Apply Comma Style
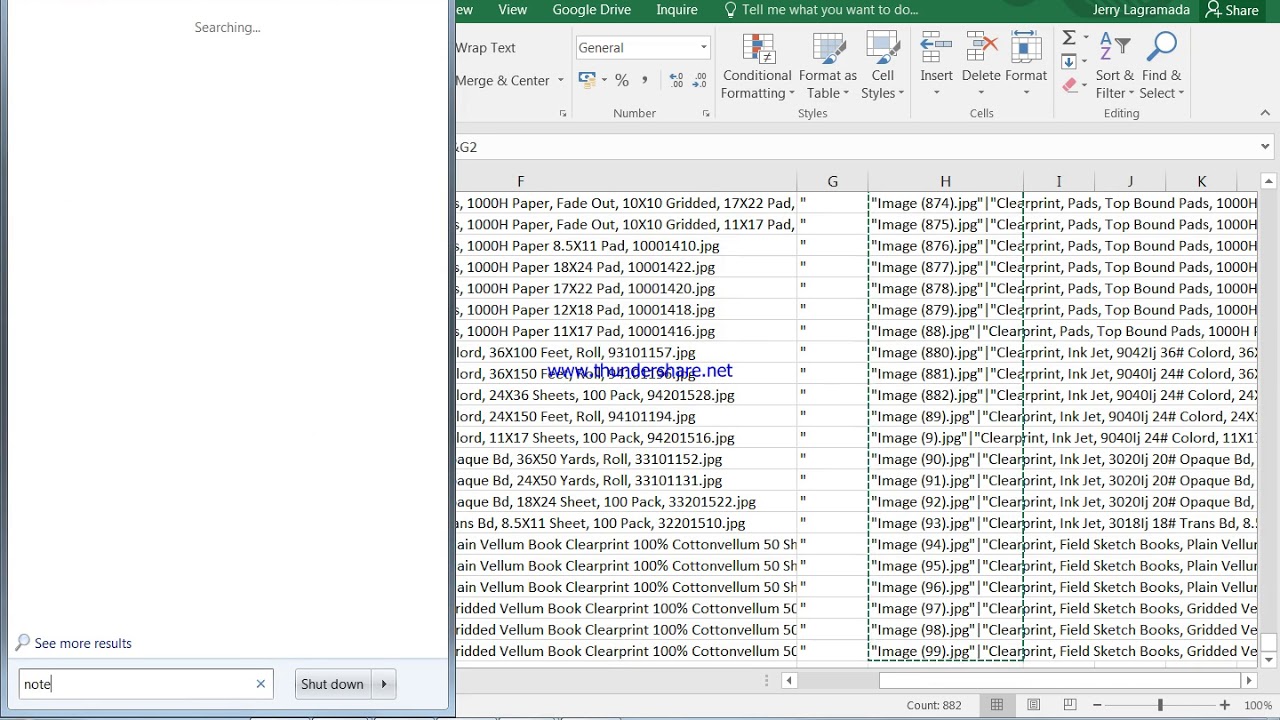Viewport: 1280px width, 720px height. 644,80
